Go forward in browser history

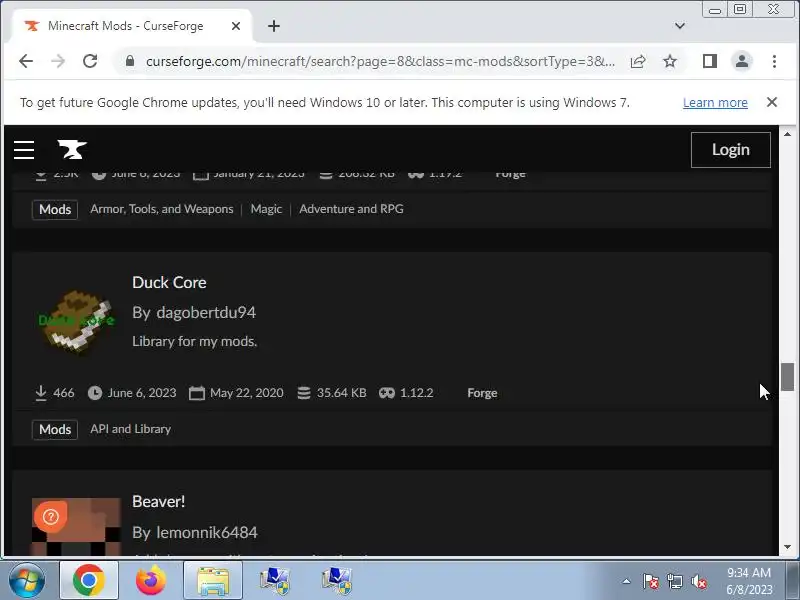58,61
